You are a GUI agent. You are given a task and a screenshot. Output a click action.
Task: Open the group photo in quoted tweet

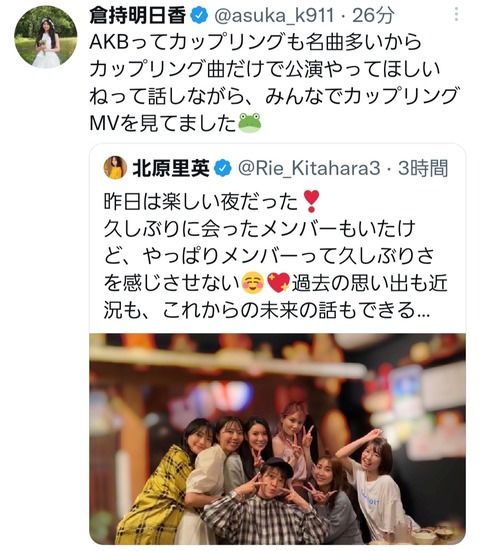[x=278, y=439]
